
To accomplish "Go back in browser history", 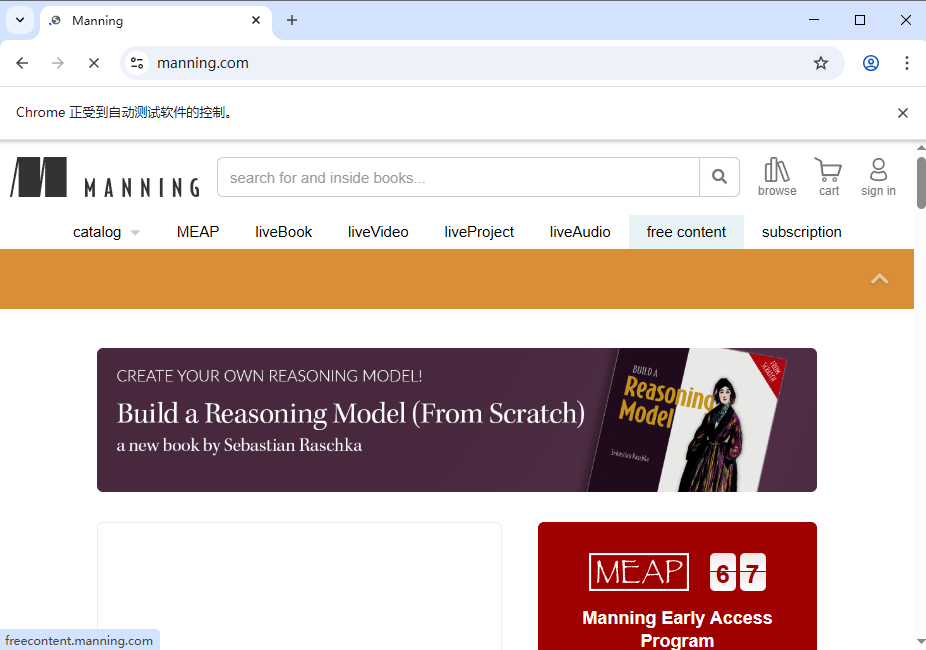I will tap(22, 63).
